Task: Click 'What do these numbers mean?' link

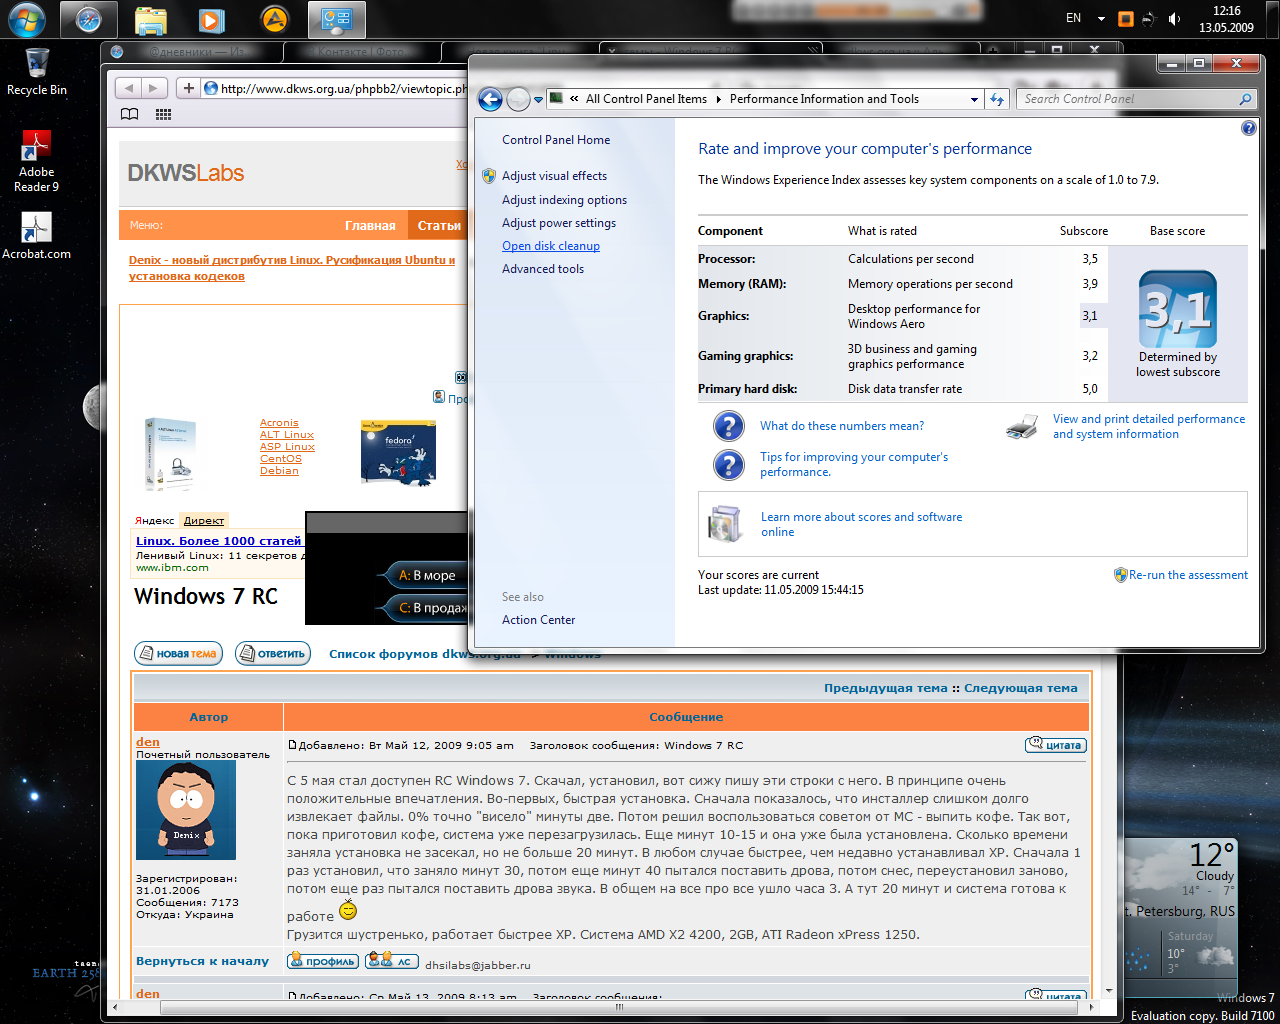Action: (842, 426)
